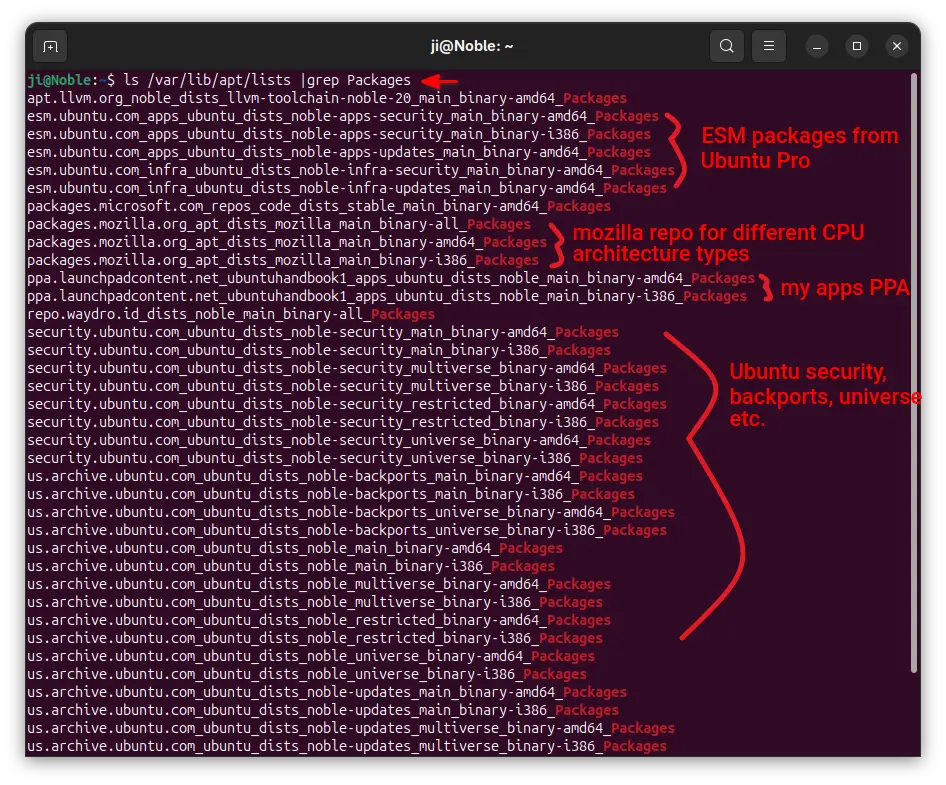Click the esm infra-security amd64 line
The height and width of the screenshot is (785, 946).
tap(351, 170)
